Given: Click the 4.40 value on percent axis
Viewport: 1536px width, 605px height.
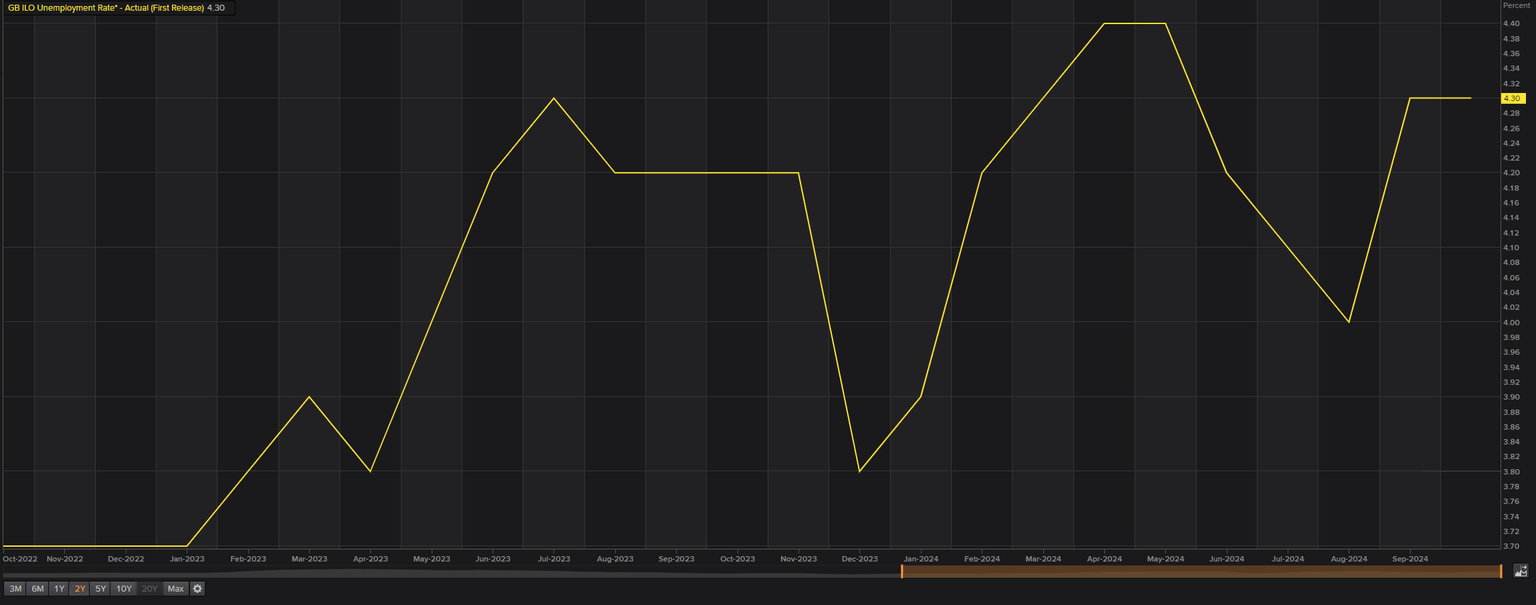Looking at the screenshot, I should tap(1511, 23).
